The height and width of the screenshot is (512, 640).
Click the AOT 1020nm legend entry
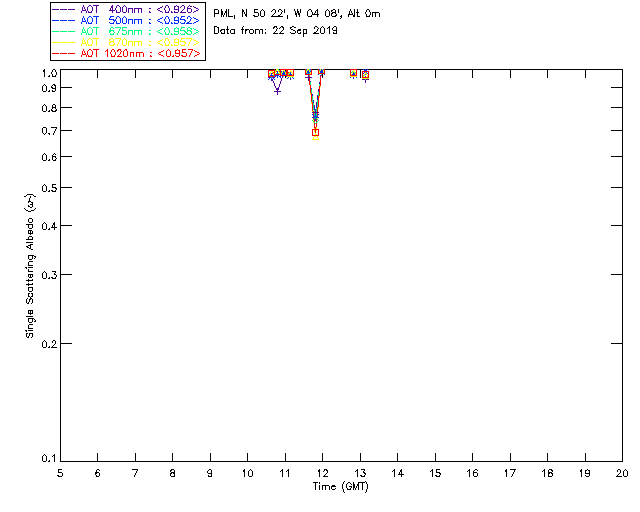coord(126,53)
